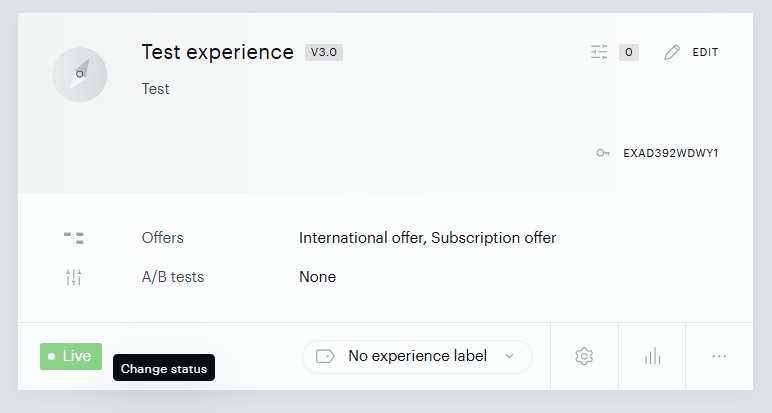Screen dimensions: 772x413
Task: Toggle the Live status badge
Action: point(71,356)
